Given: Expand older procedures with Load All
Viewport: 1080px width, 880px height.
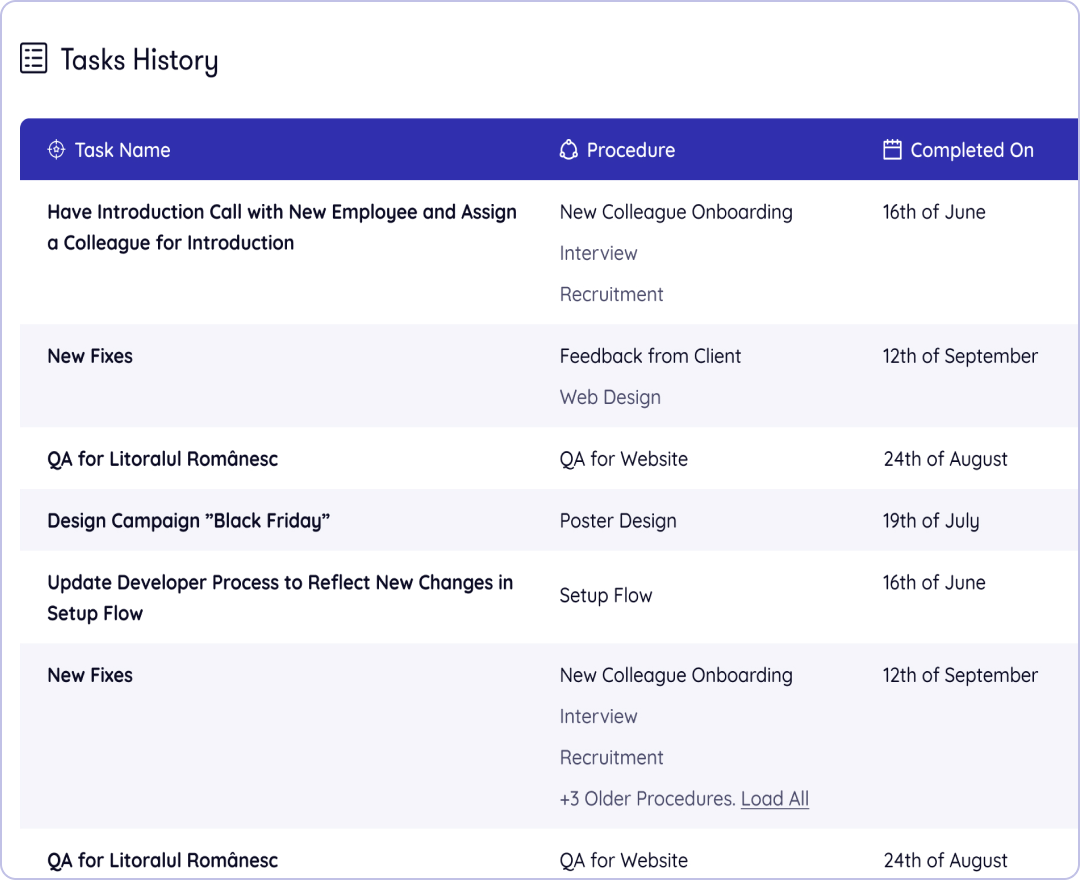Looking at the screenshot, I should pos(774,799).
